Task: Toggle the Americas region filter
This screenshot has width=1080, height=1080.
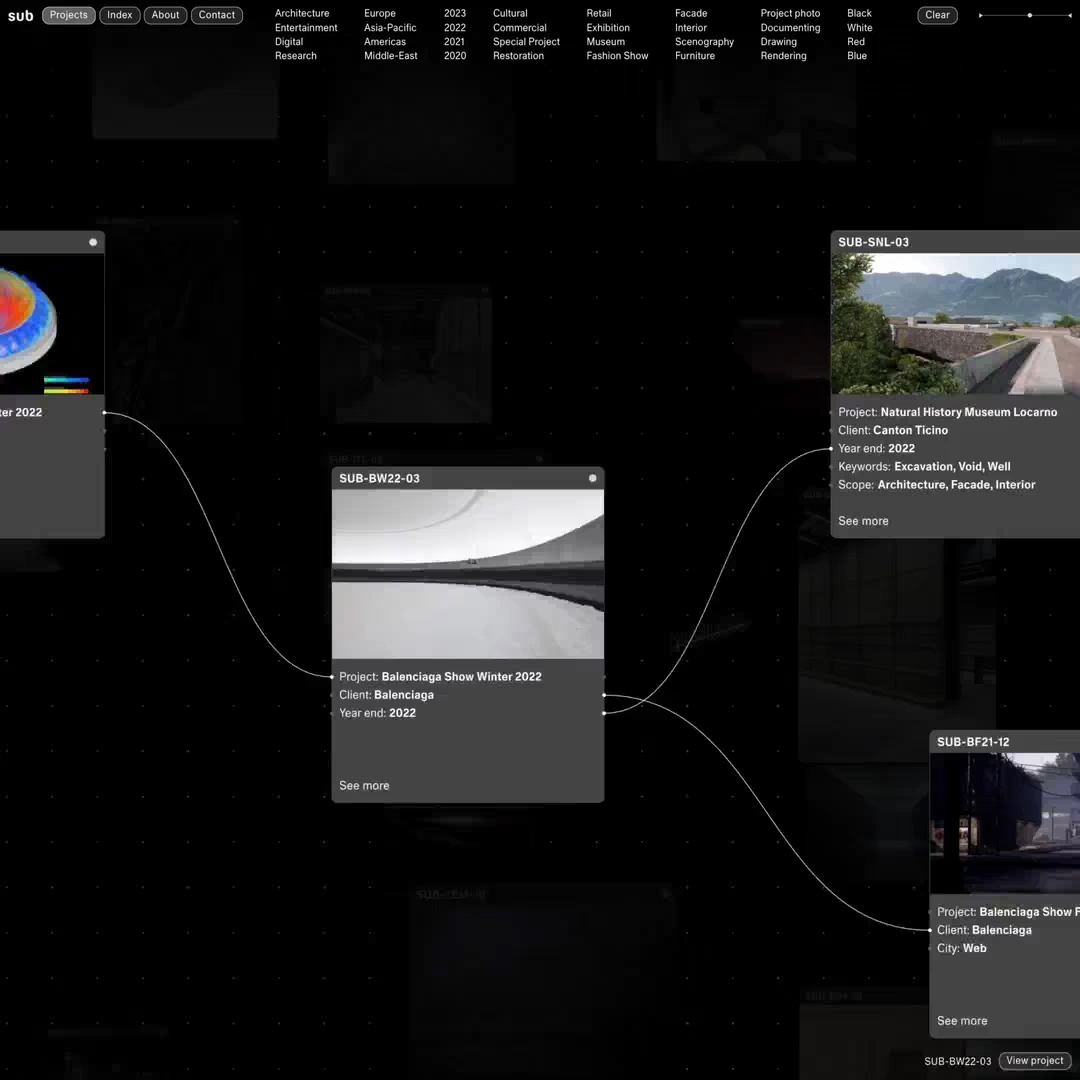Action: pos(385,41)
